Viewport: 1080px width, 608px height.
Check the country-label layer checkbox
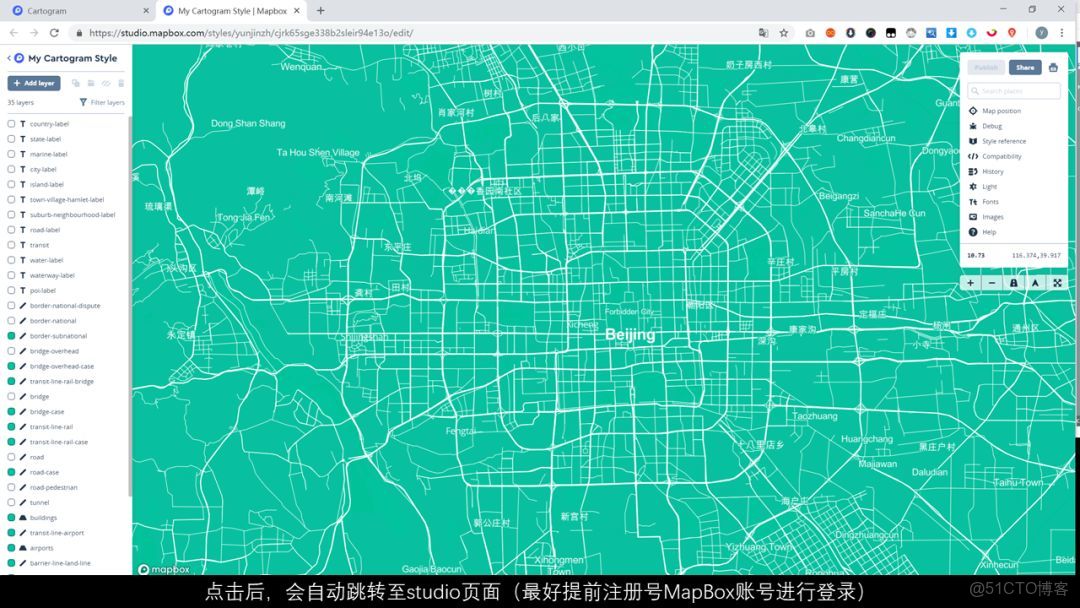pyautogui.click(x=11, y=124)
